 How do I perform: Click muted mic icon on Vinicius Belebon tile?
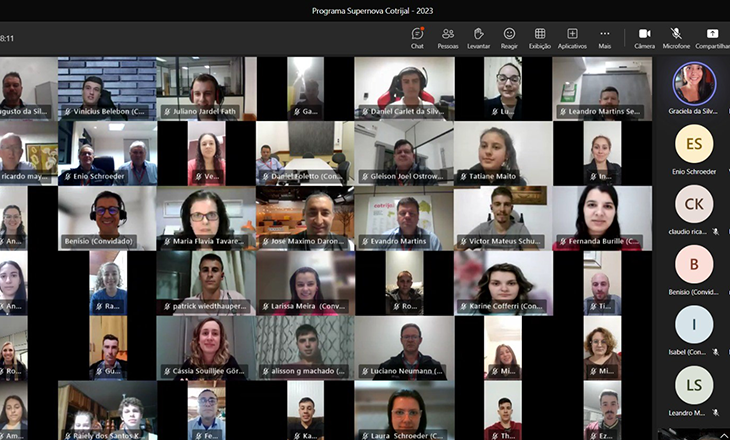click(x=68, y=112)
